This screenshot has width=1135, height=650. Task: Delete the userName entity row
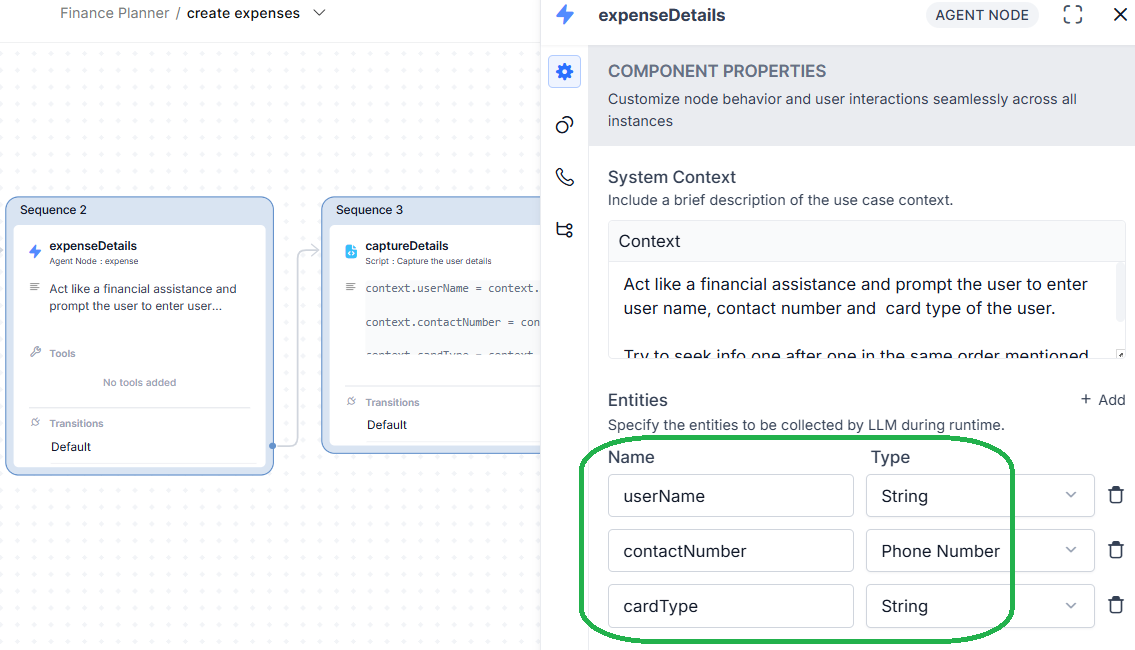coord(1116,495)
